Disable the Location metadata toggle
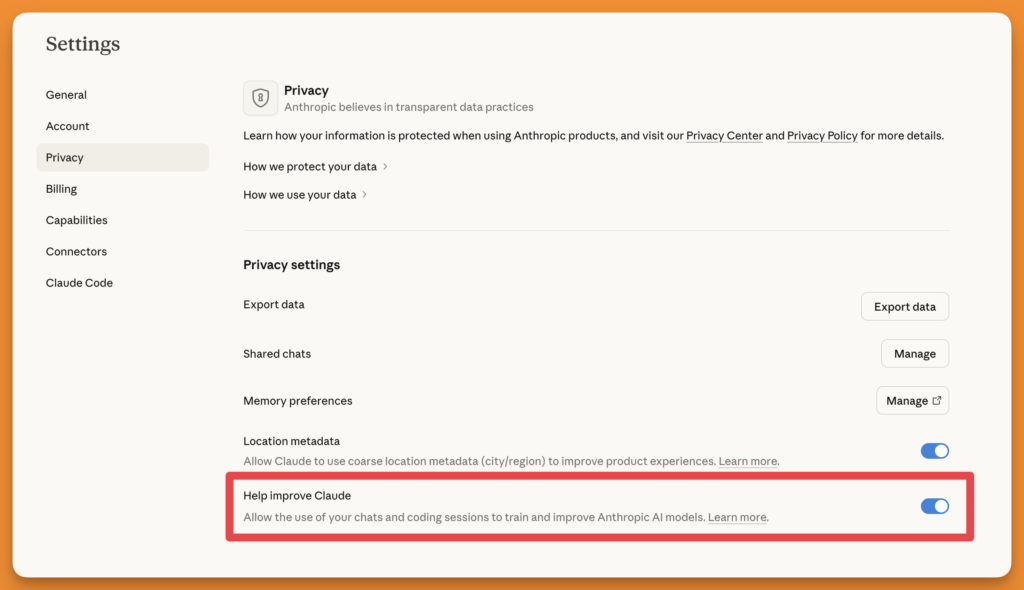 (934, 451)
